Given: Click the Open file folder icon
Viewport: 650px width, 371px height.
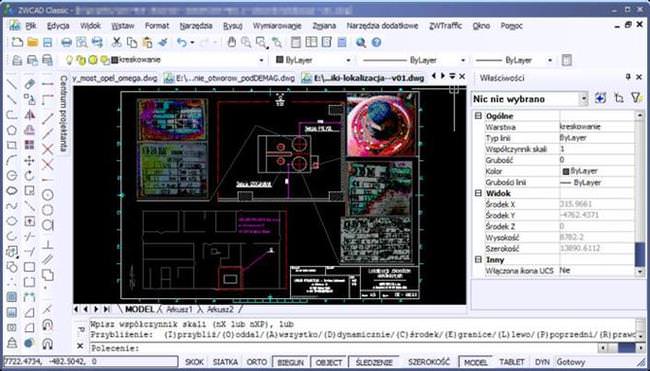Looking at the screenshot, I should pyautogui.click(x=32, y=42).
